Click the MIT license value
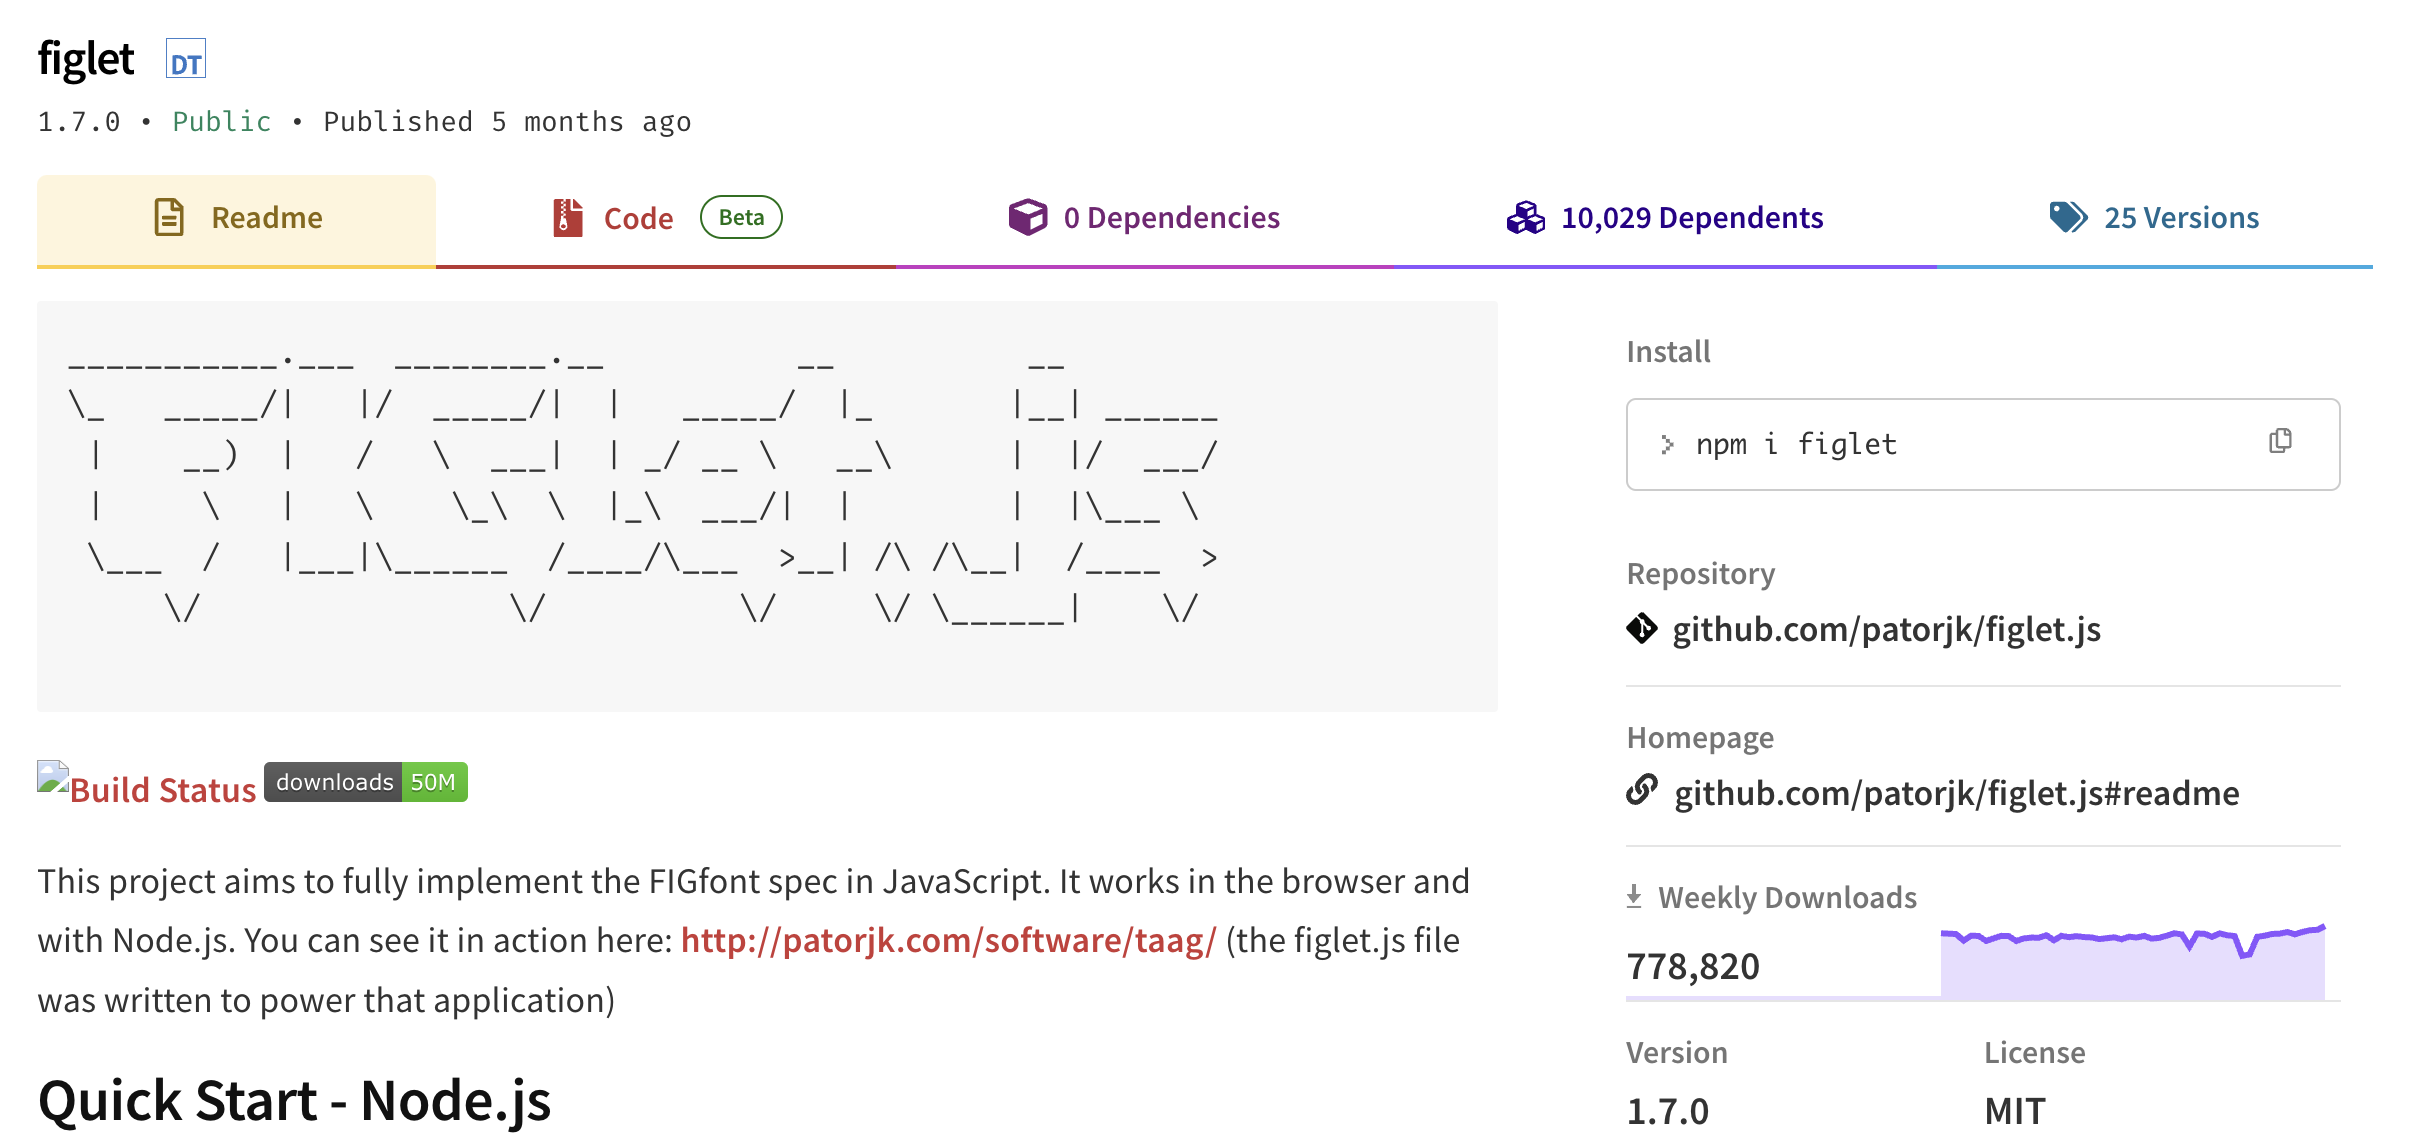The height and width of the screenshot is (1146, 2412). tap(2015, 1111)
